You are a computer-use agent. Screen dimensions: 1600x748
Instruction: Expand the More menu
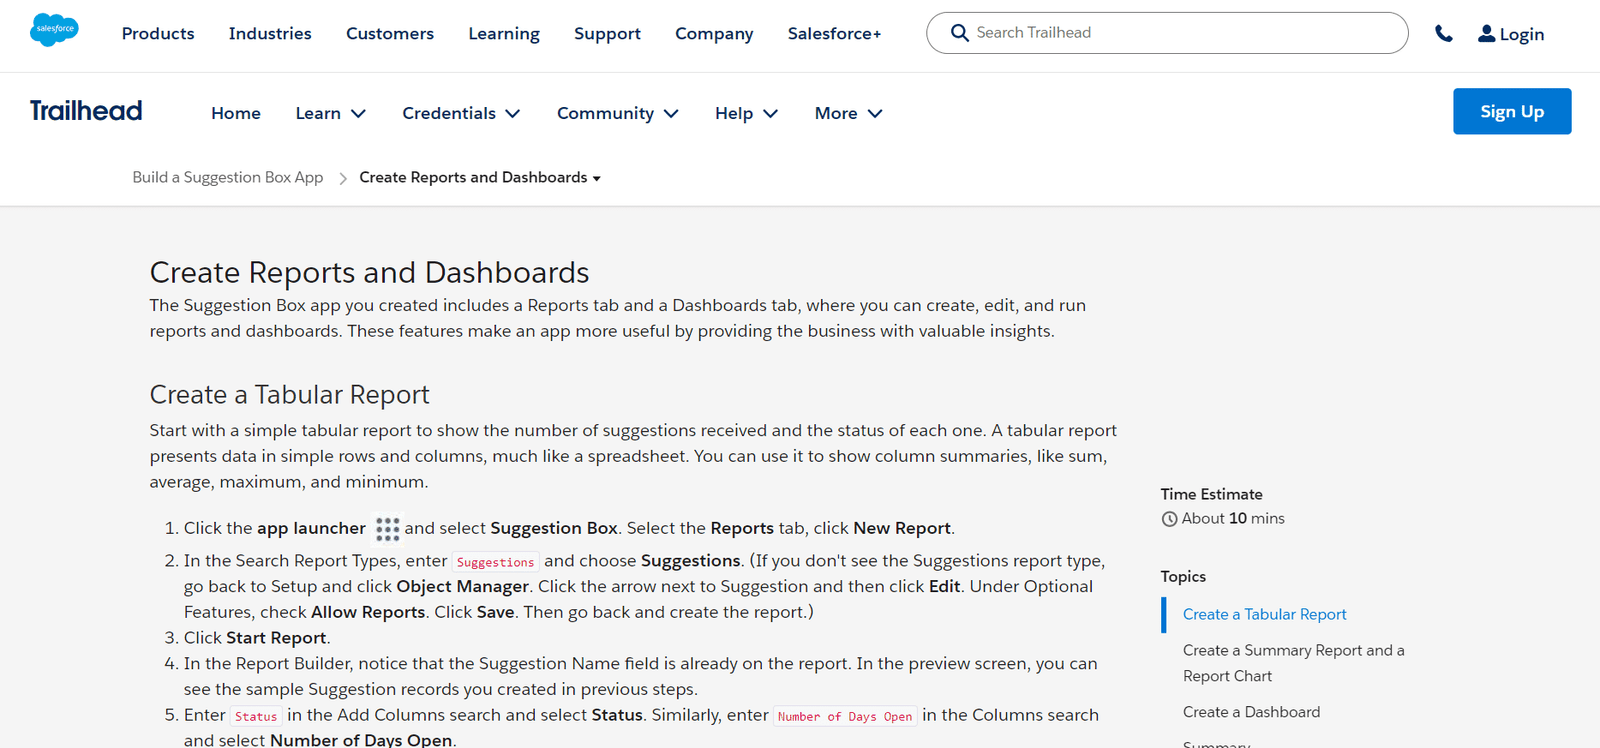coord(848,114)
